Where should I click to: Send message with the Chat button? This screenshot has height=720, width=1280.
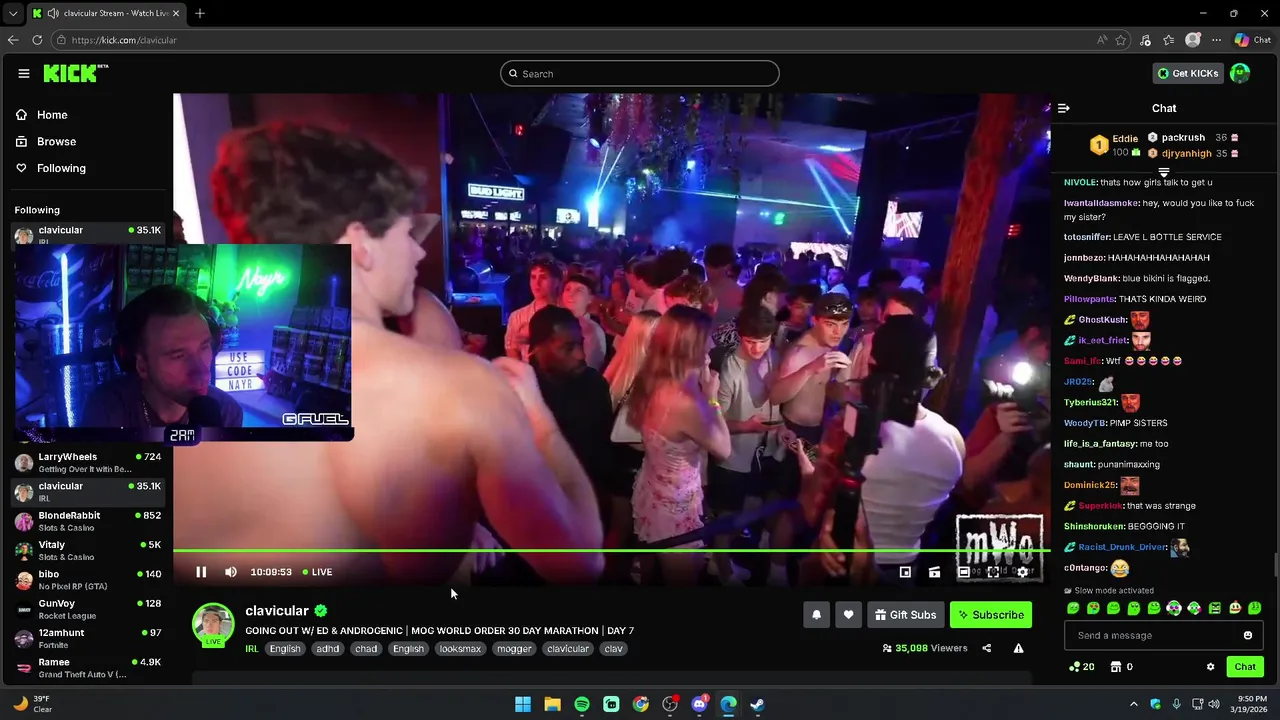pos(1245,667)
